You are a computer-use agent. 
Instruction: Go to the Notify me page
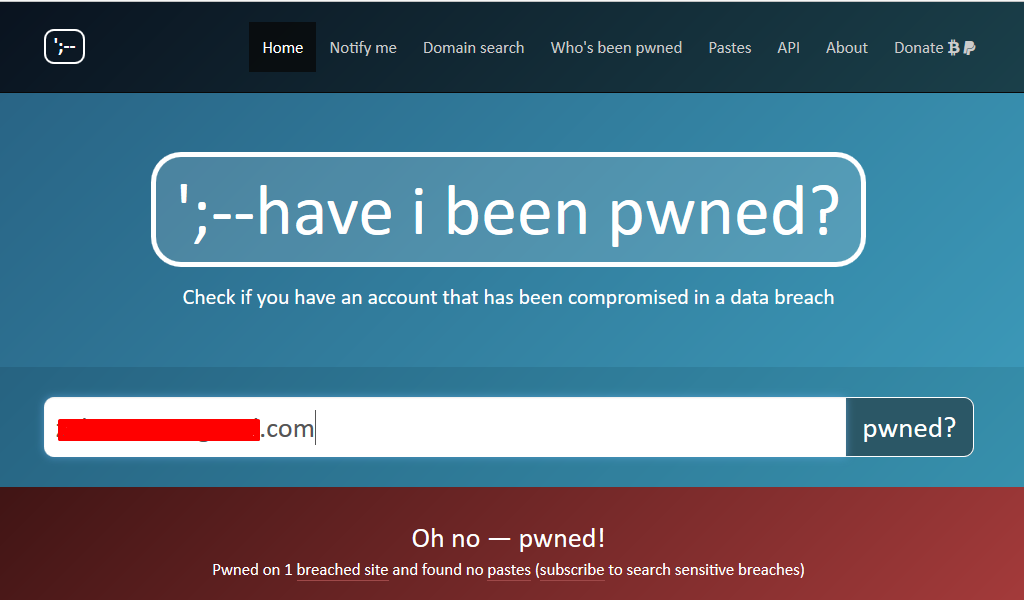[x=363, y=48]
